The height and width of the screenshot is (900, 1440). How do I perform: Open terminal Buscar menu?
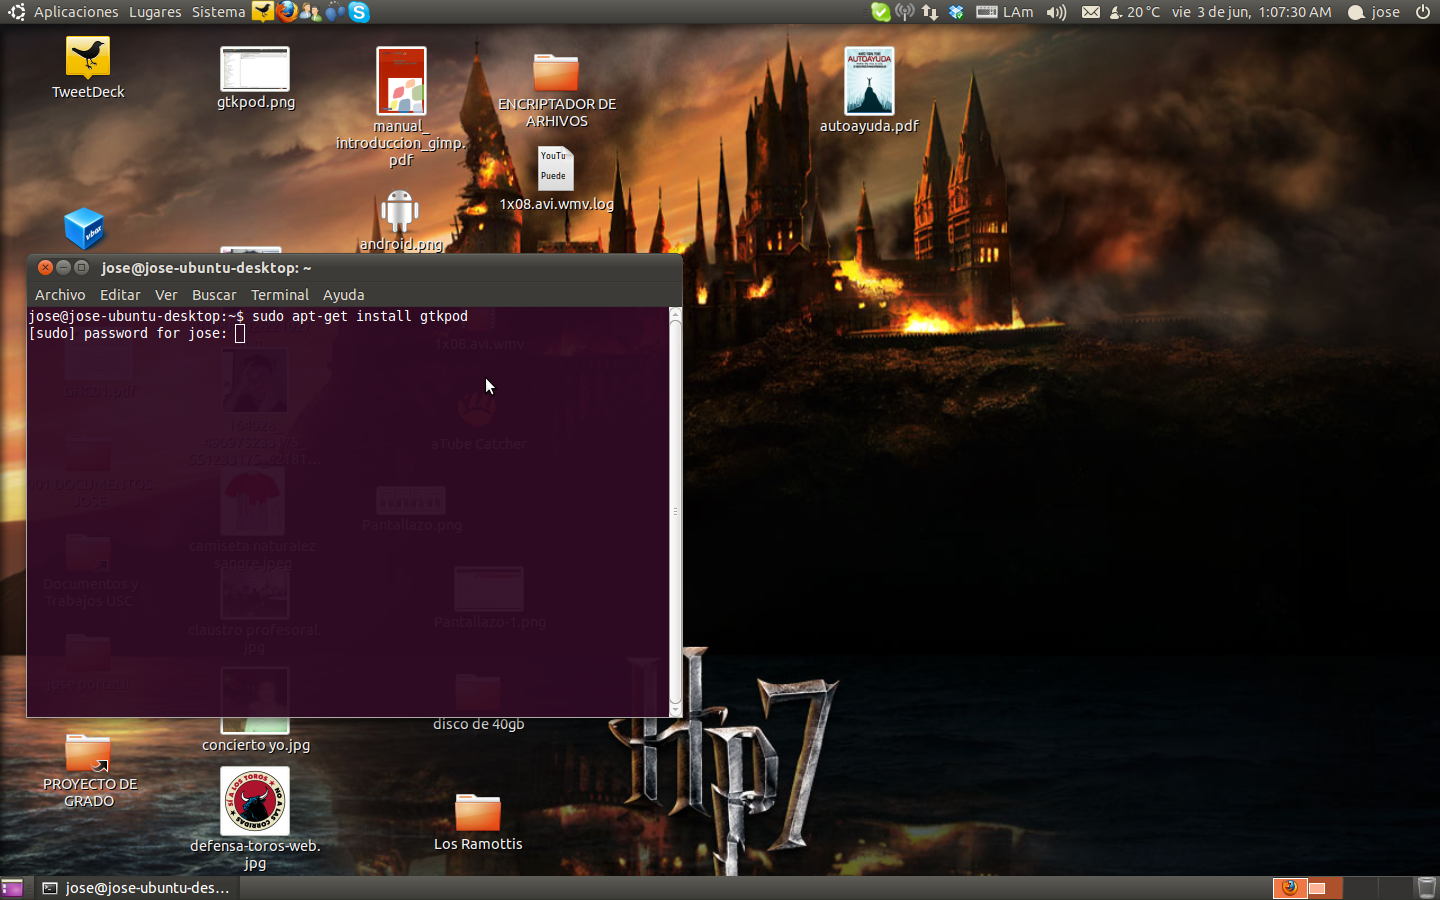(214, 295)
